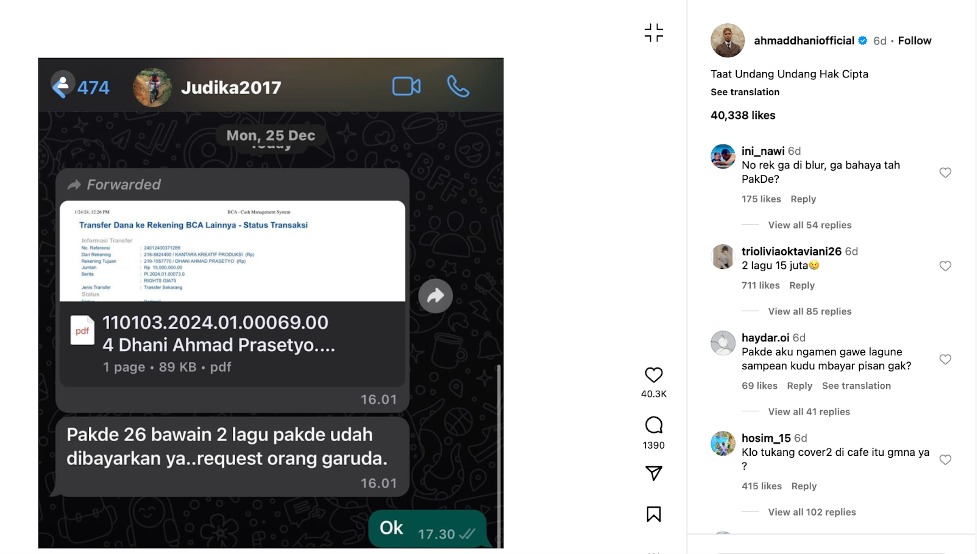Save post with bookmark icon
This screenshot has width=977, height=554.
point(654,514)
